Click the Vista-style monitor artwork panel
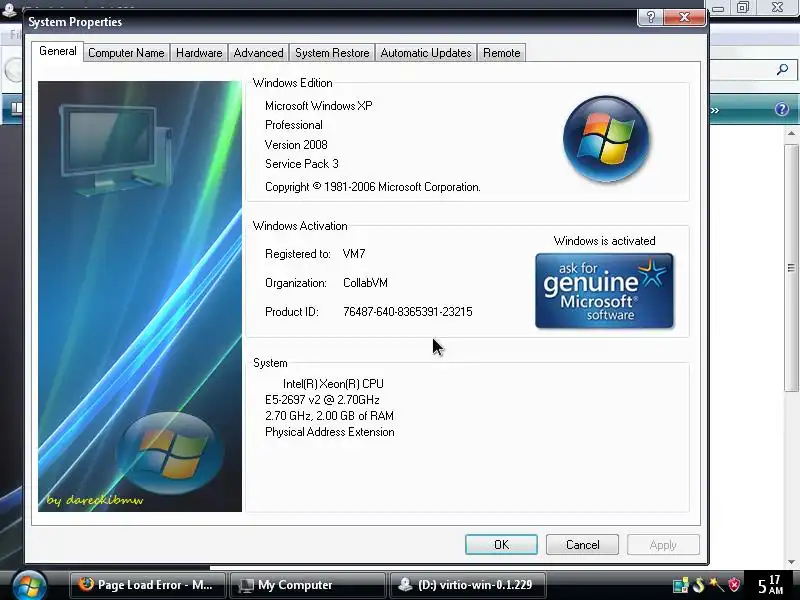This screenshot has height=600, width=800. tap(140, 296)
